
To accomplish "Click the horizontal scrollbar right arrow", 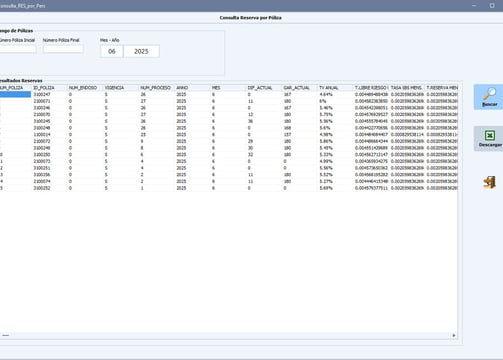I will tap(454, 335).
